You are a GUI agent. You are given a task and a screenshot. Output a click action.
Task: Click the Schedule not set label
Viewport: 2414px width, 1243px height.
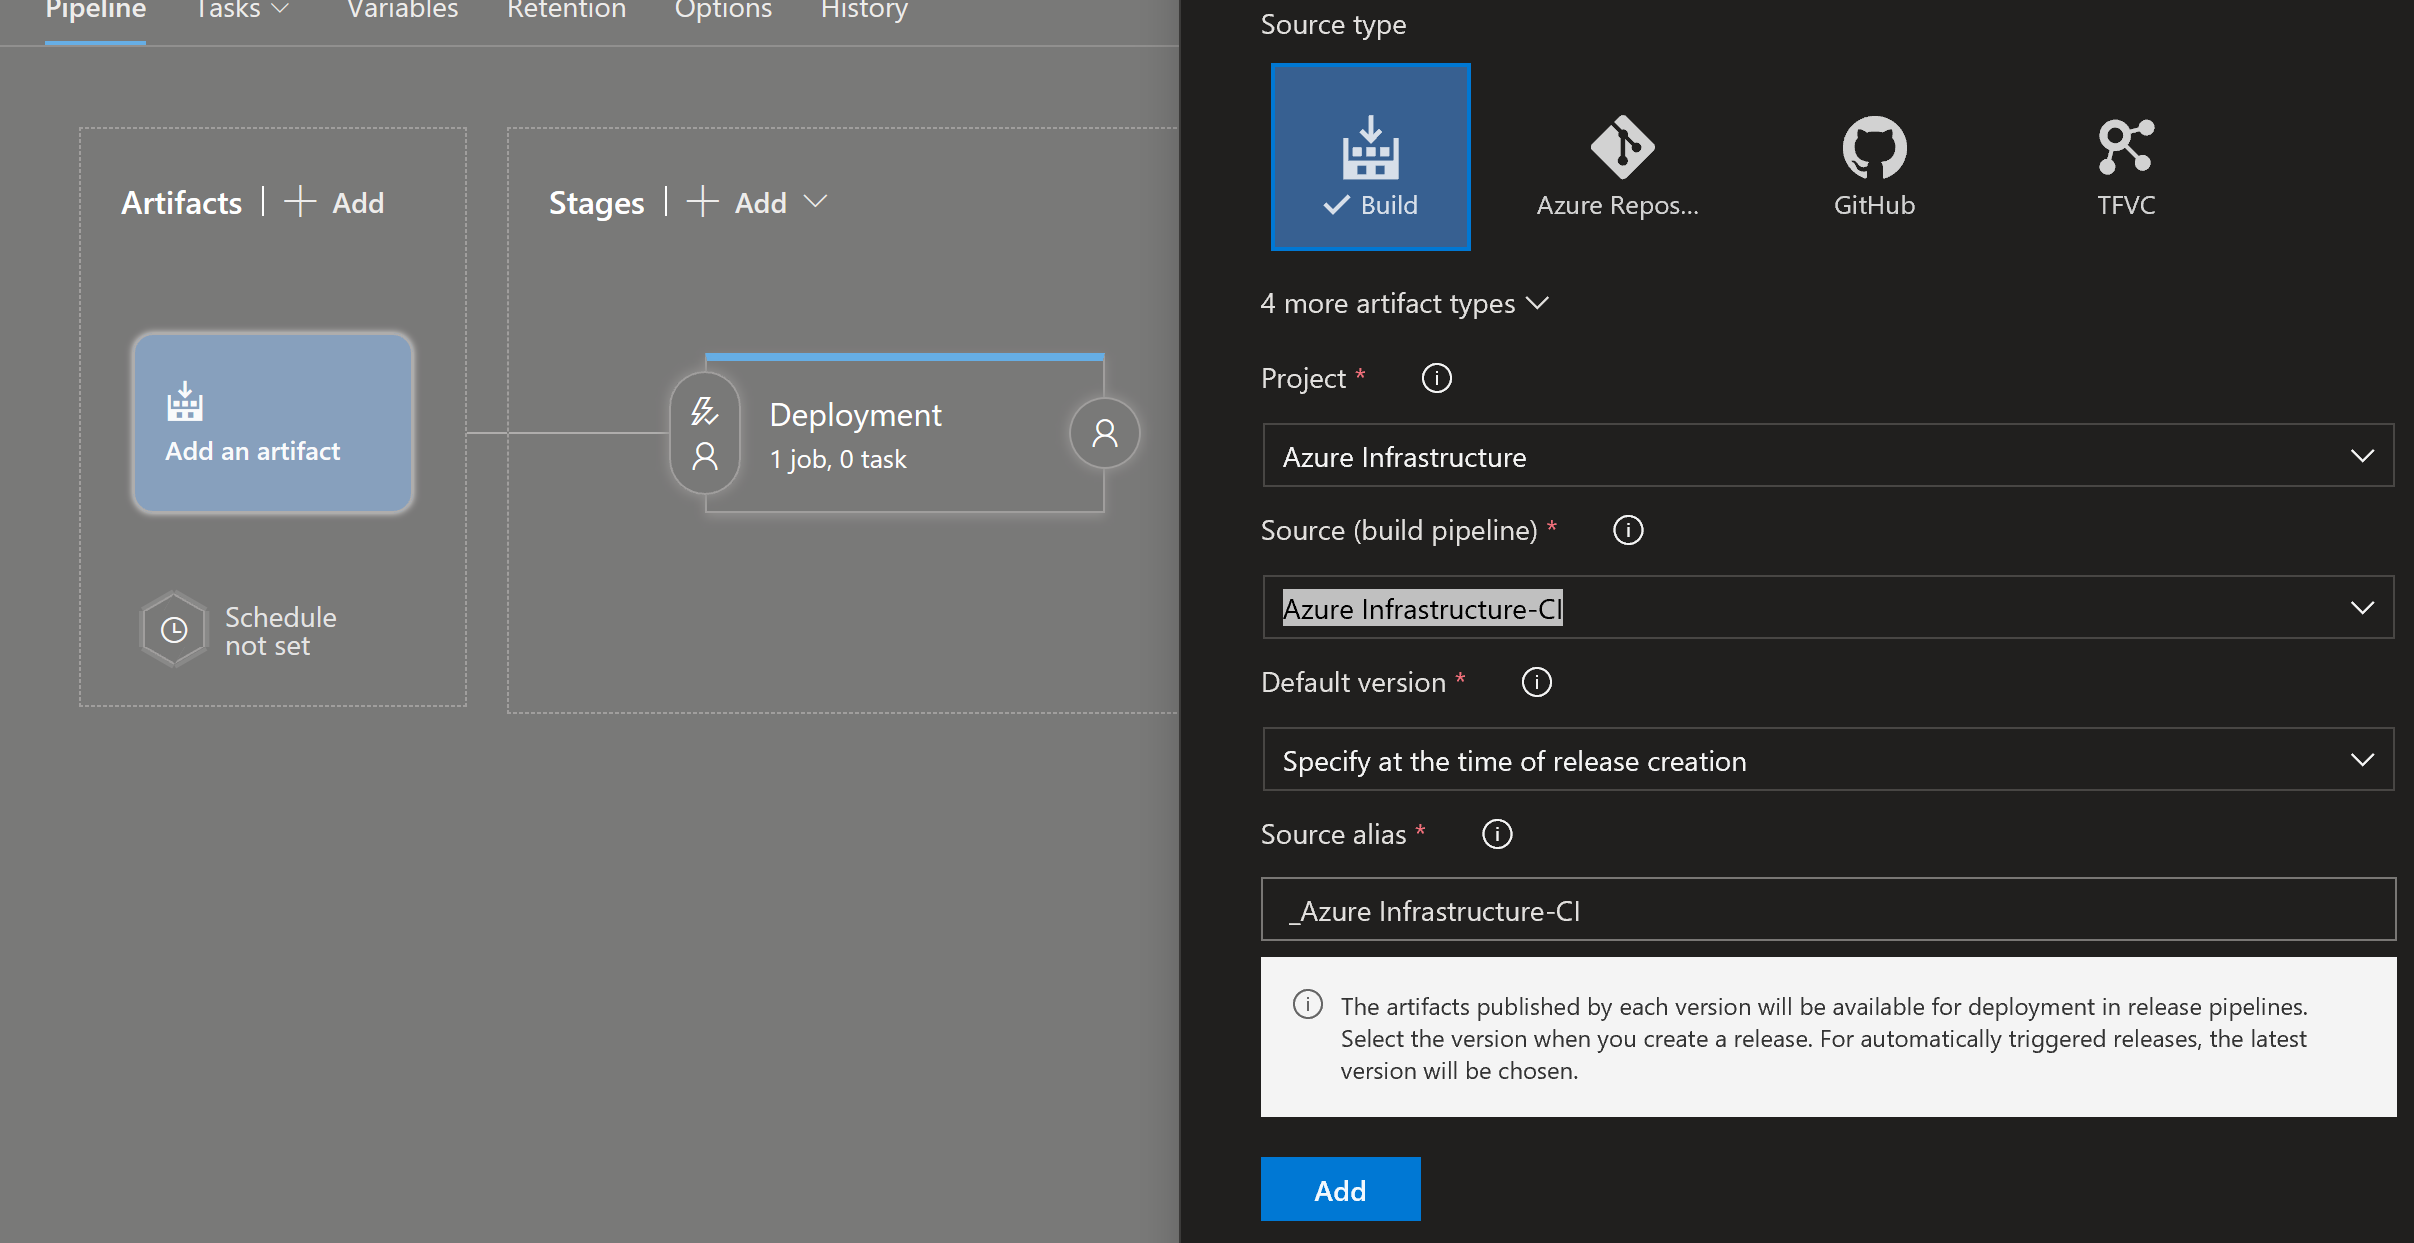coord(281,631)
